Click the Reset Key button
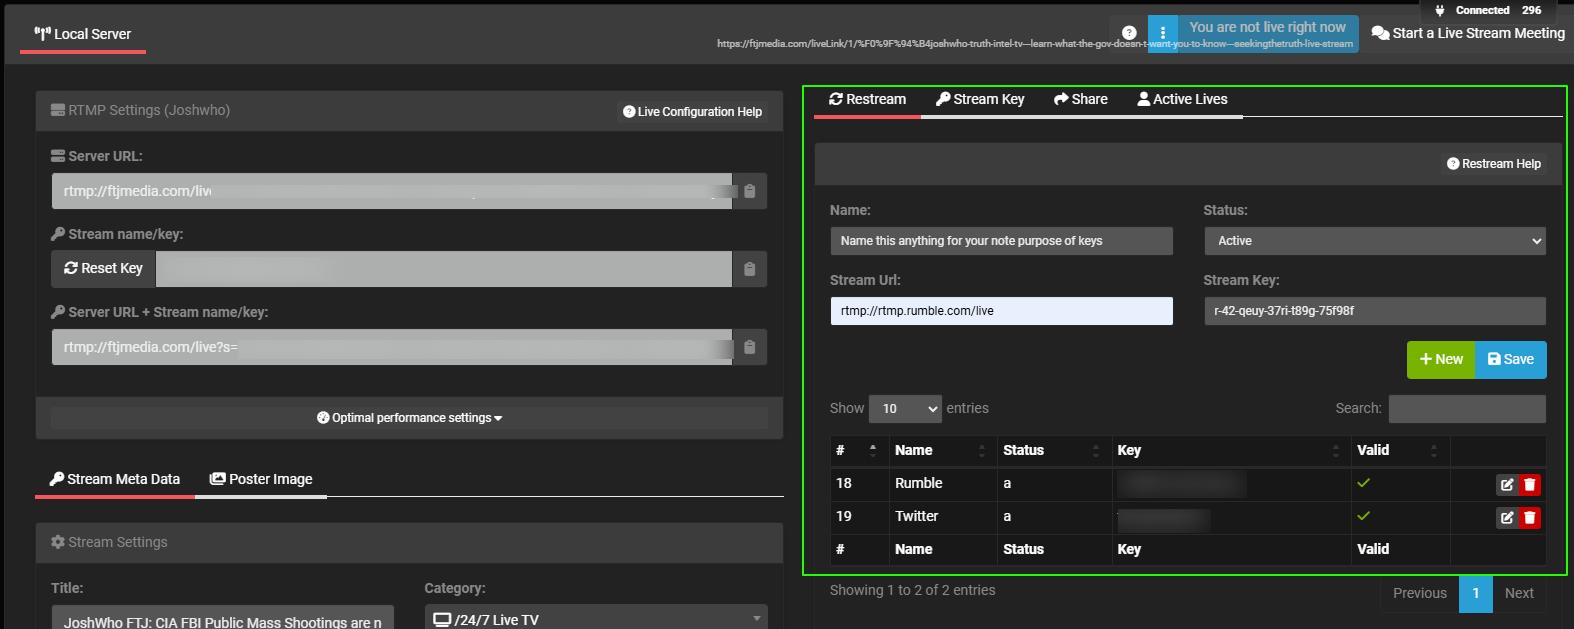The image size is (1574, 629). (104, 269)
